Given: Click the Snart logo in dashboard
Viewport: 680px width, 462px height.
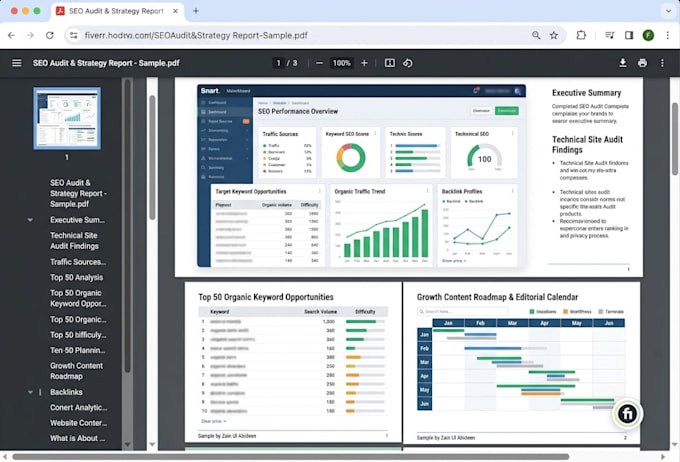Looking at the screenshot, I should click(210, 91).
